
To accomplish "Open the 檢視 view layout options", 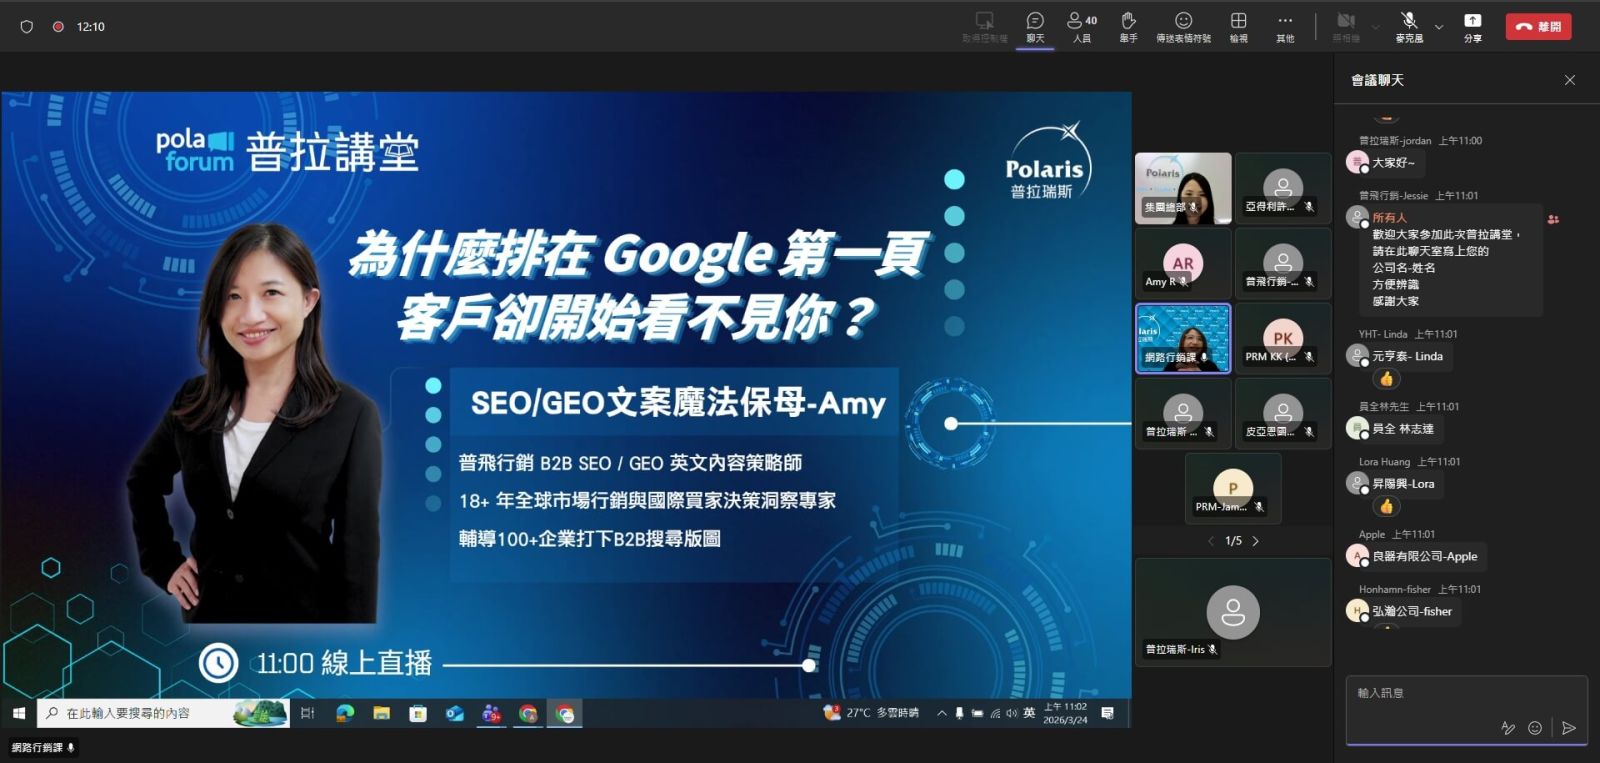I will tap(1238, 26).
